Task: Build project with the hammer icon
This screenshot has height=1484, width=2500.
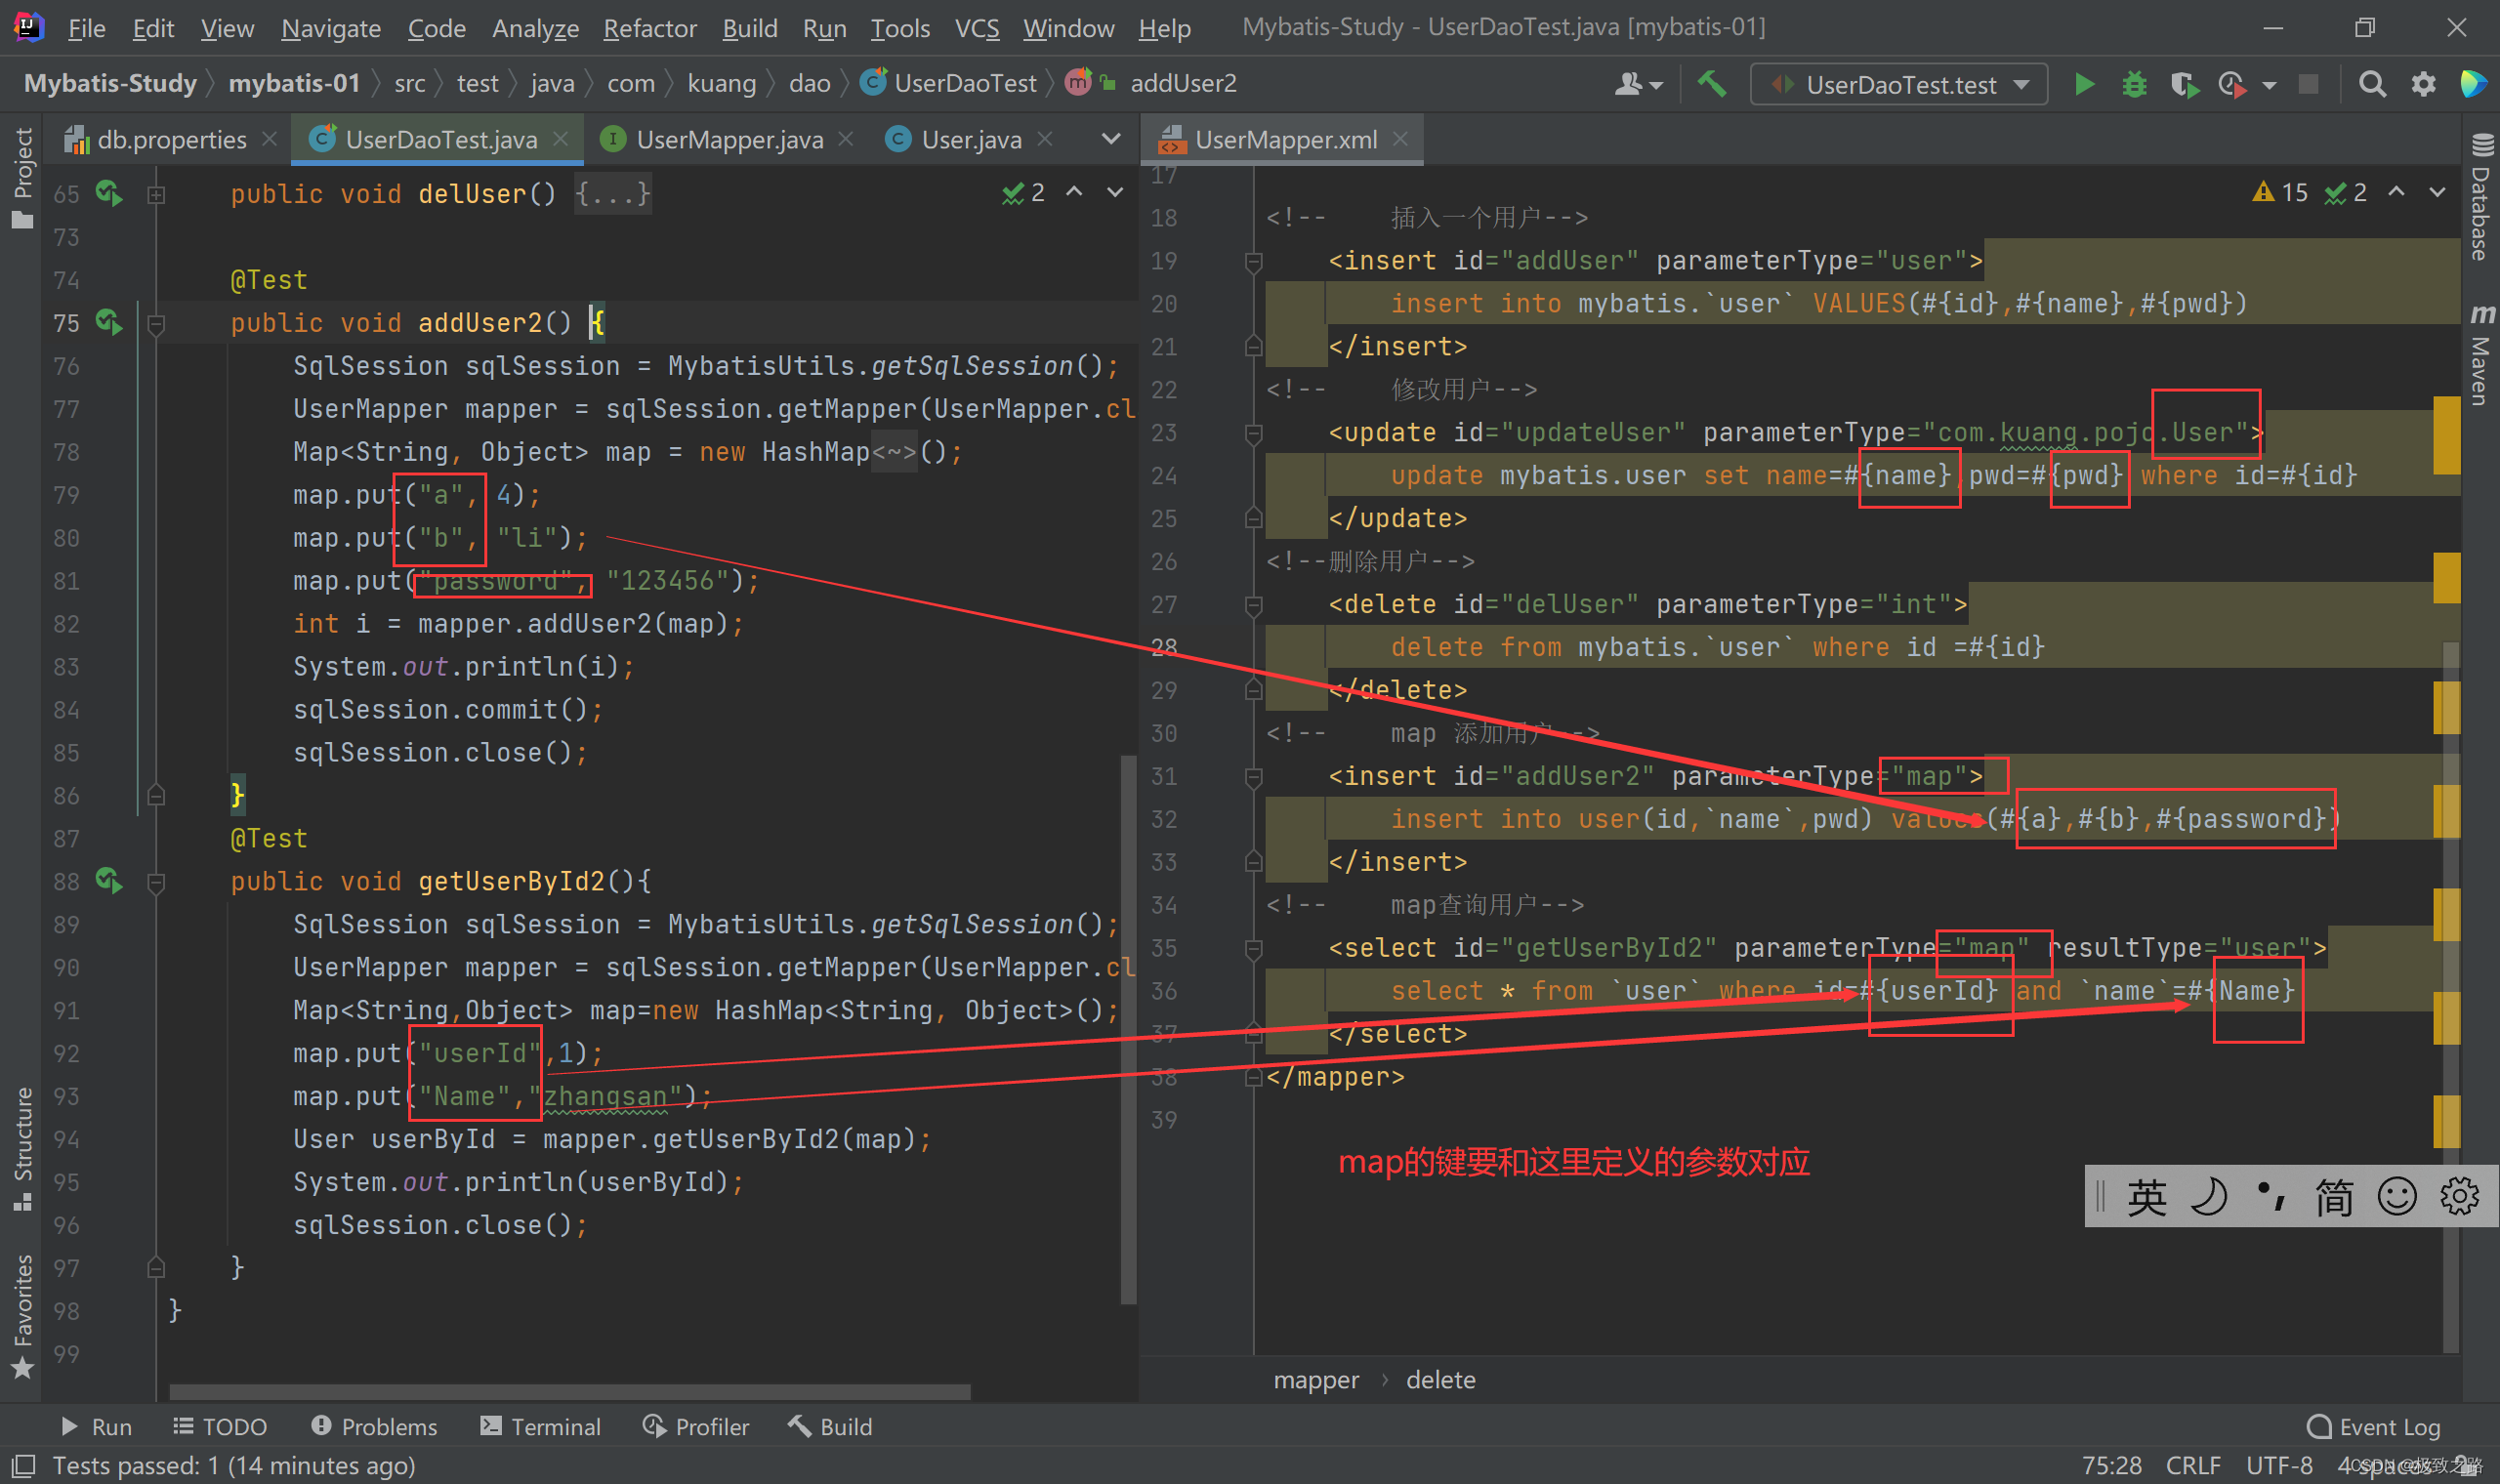Action: click(x=1712, y=84)
